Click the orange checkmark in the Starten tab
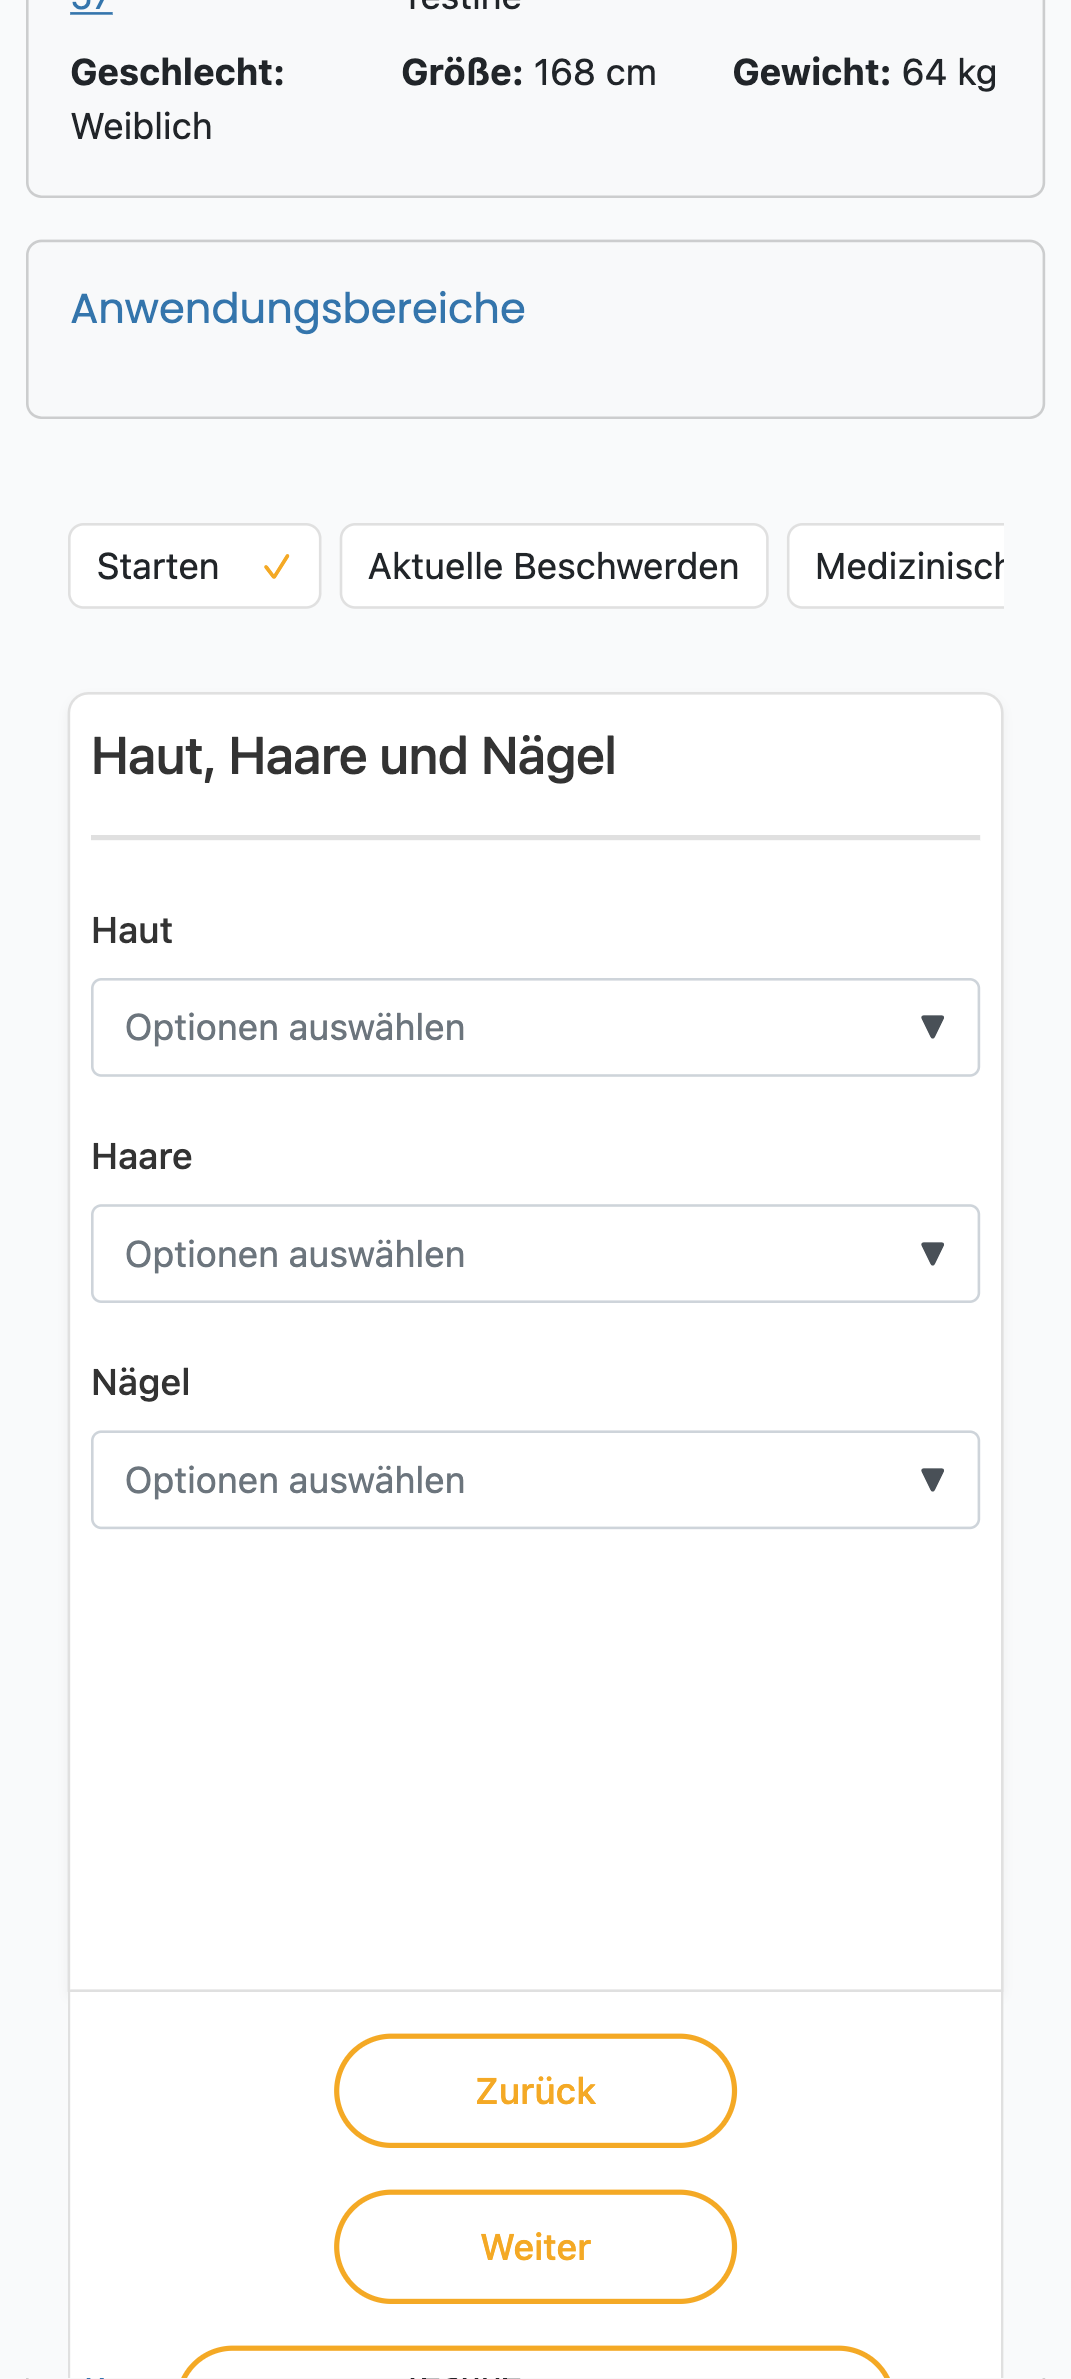The width and height of the screenshot is (1071, 2379). (276, 567)
